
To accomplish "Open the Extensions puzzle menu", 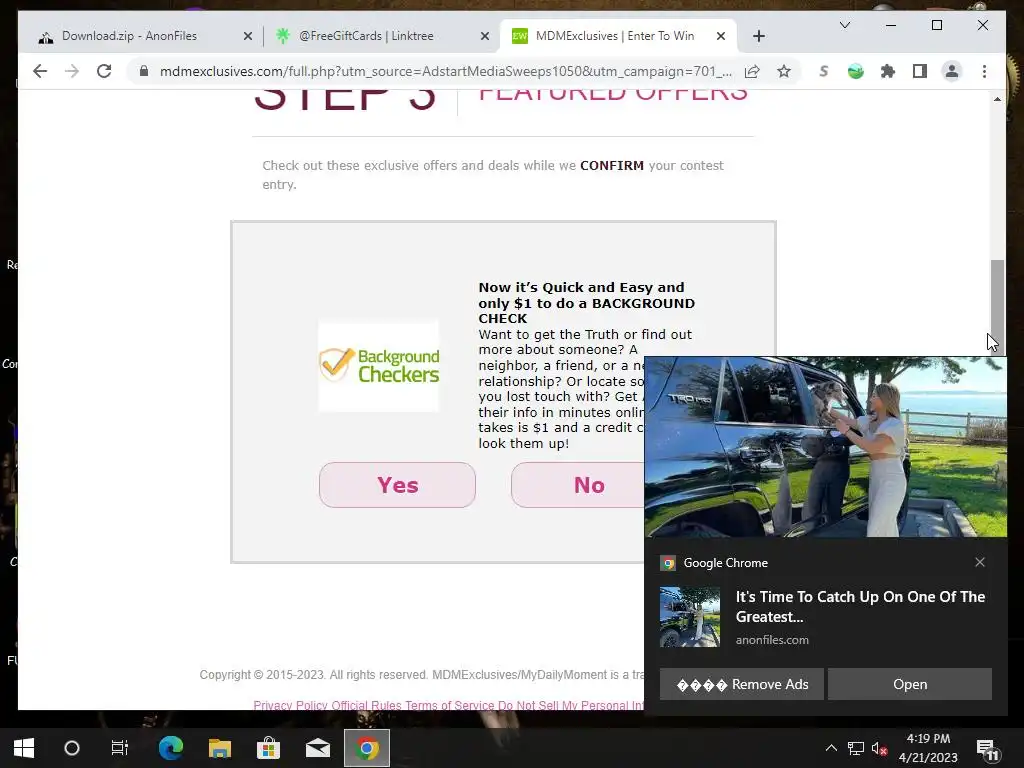I will coord(888,71).
